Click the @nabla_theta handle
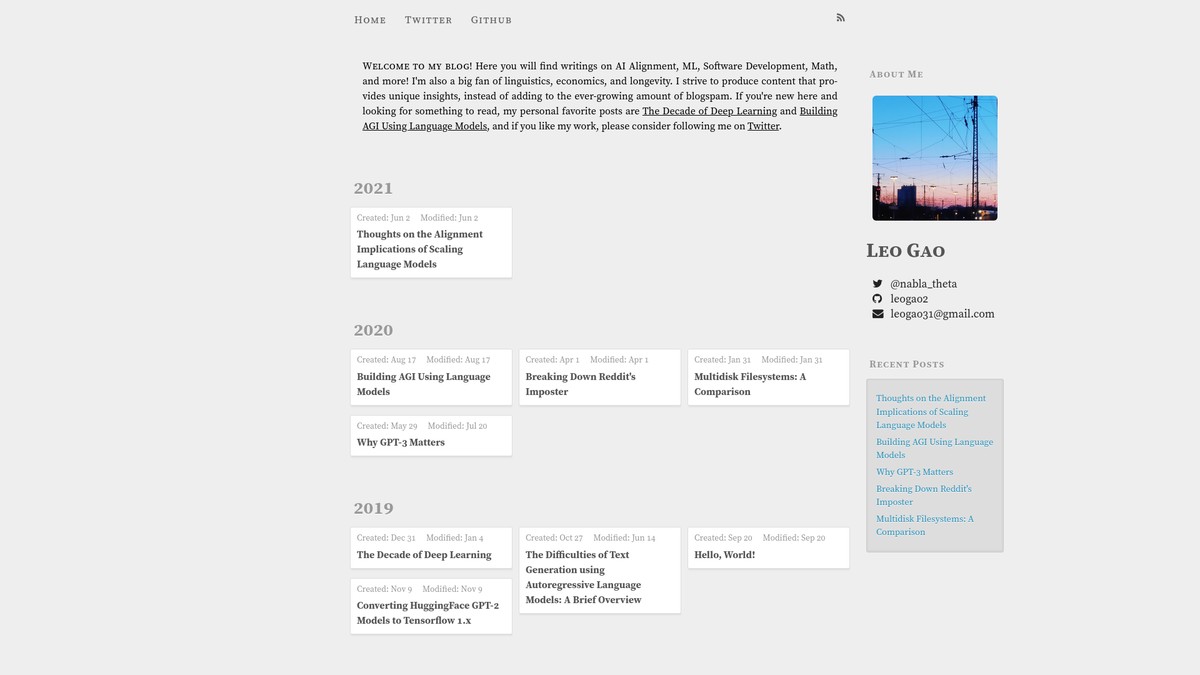This screenshot has width=1200, height=675. pyautogui.click(x=923, y=284)
